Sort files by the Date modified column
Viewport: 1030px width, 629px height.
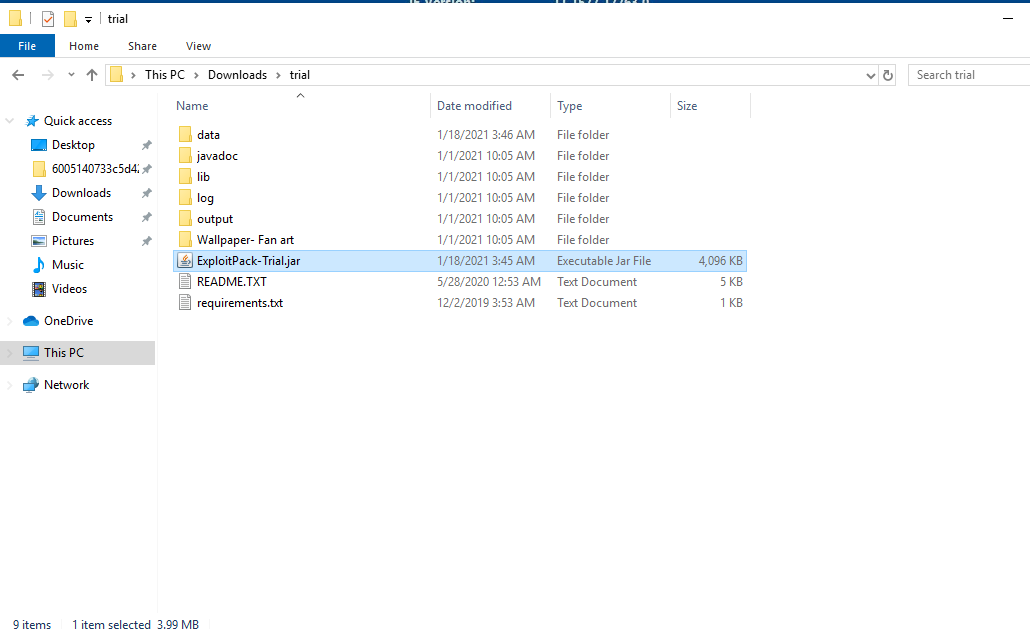(474, 106)
